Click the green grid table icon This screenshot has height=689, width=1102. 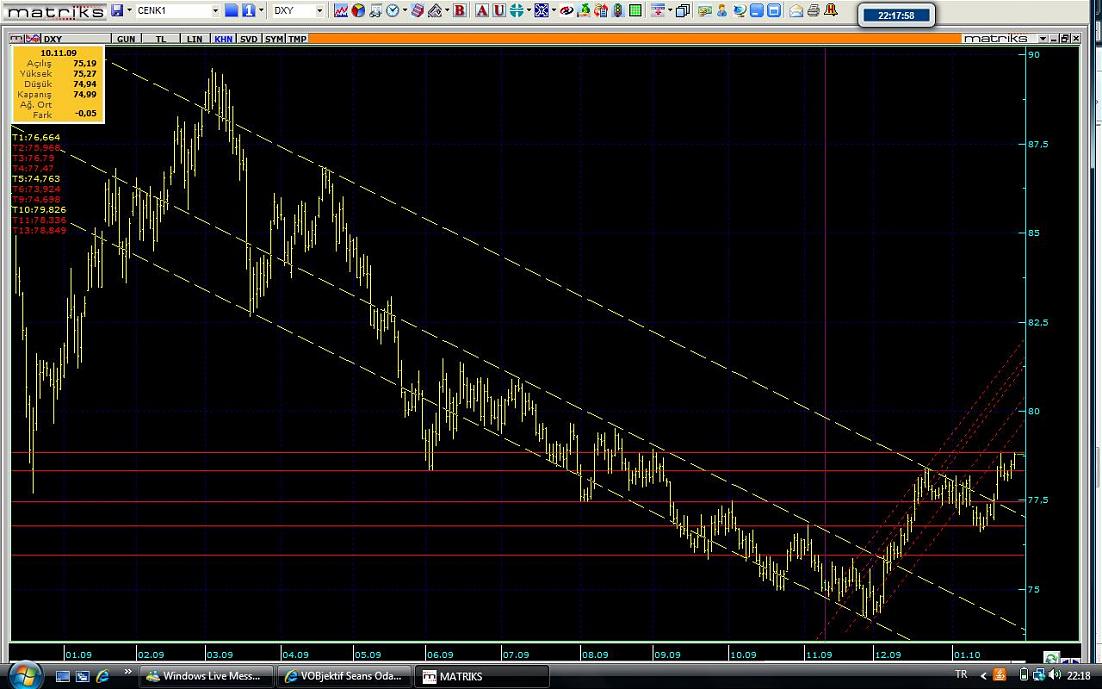[x=633, y=11]
